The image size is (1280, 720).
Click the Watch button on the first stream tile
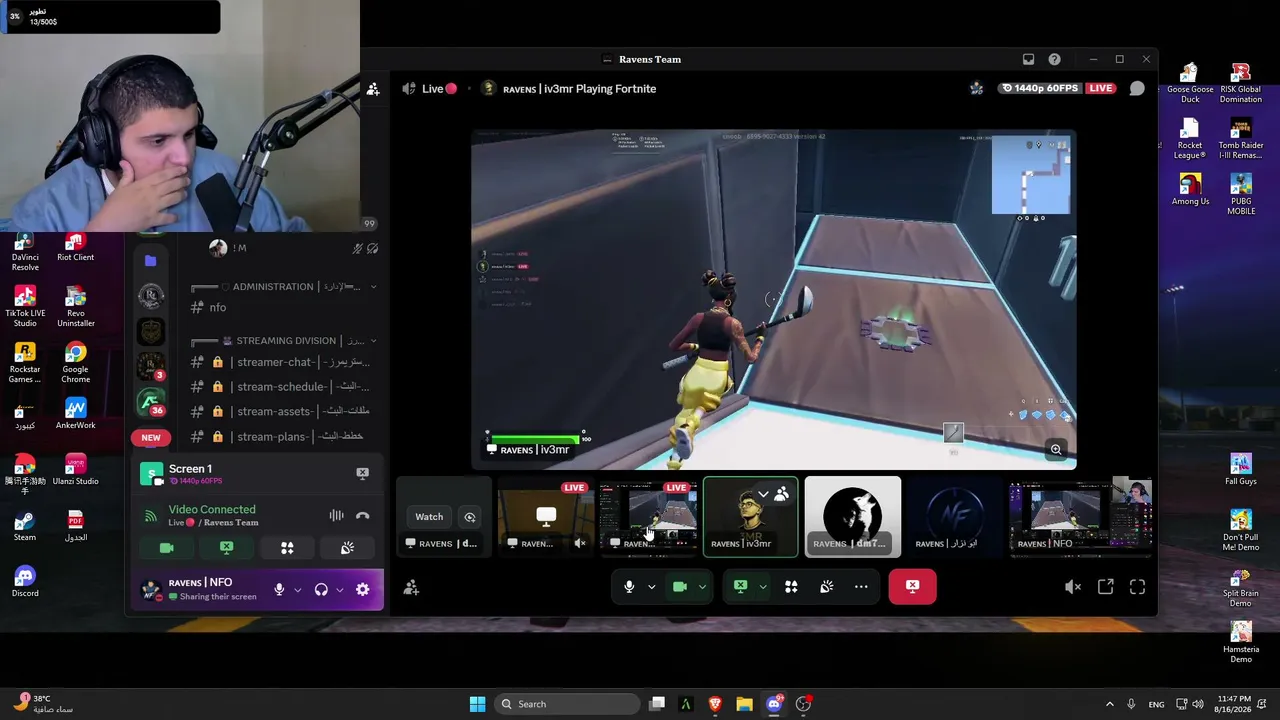[429, 517]
